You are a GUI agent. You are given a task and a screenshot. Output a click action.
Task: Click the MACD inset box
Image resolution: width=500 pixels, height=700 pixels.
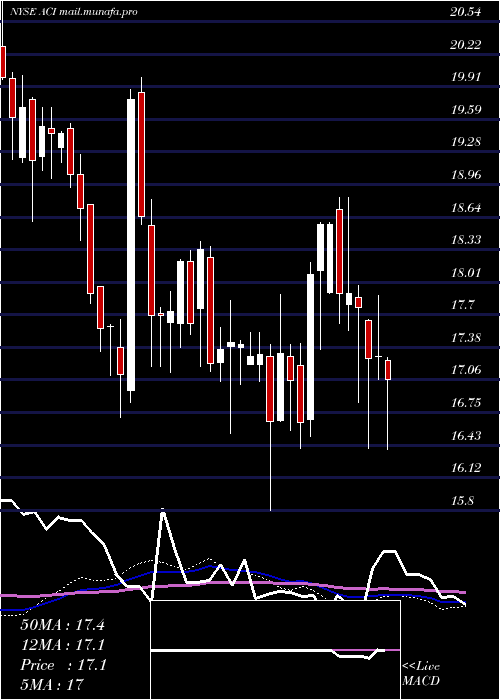coord(275,650)
